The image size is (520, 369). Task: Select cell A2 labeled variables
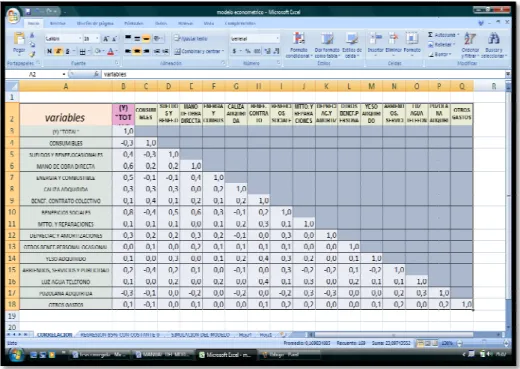pos(66,114)
